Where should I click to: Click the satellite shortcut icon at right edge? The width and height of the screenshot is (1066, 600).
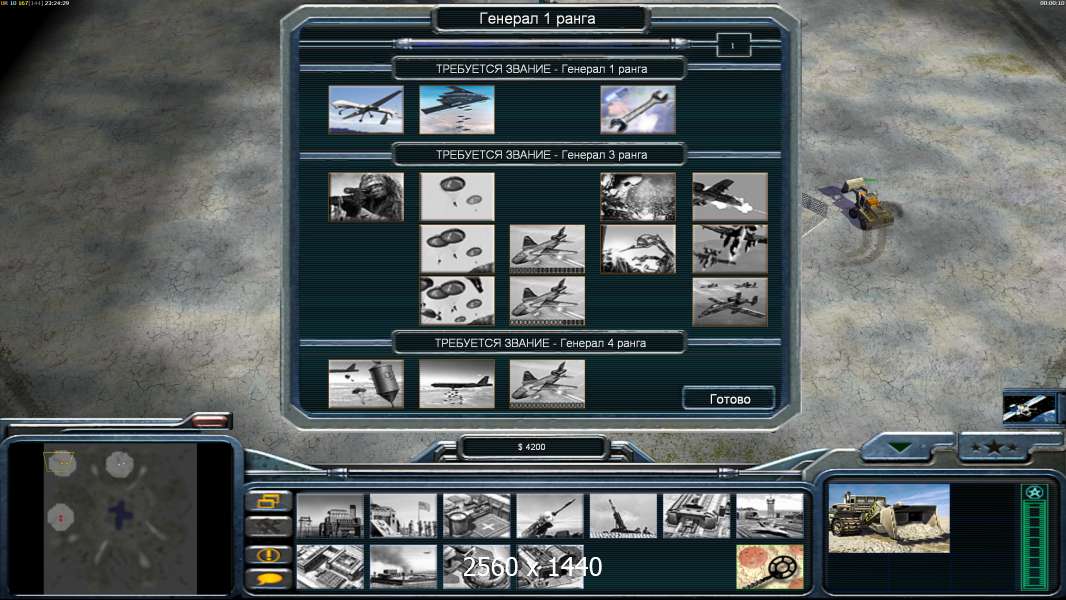point(1030,407)
